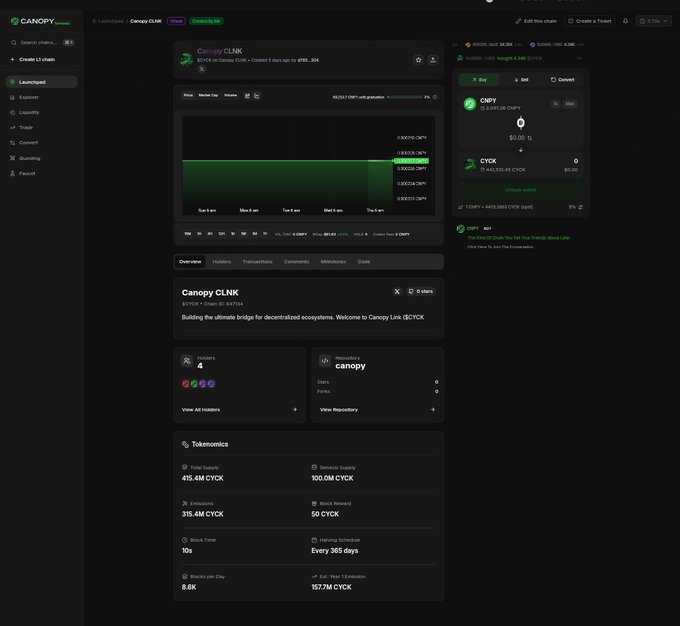The height and width of the screenshot is (626, 680).
Task: Go to the Liquidity sidebar section
Action: point(42,112)
